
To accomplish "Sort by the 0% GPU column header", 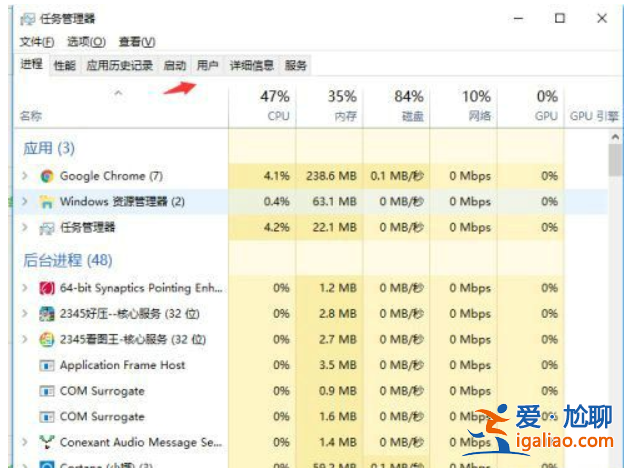I will pos(531,107).
